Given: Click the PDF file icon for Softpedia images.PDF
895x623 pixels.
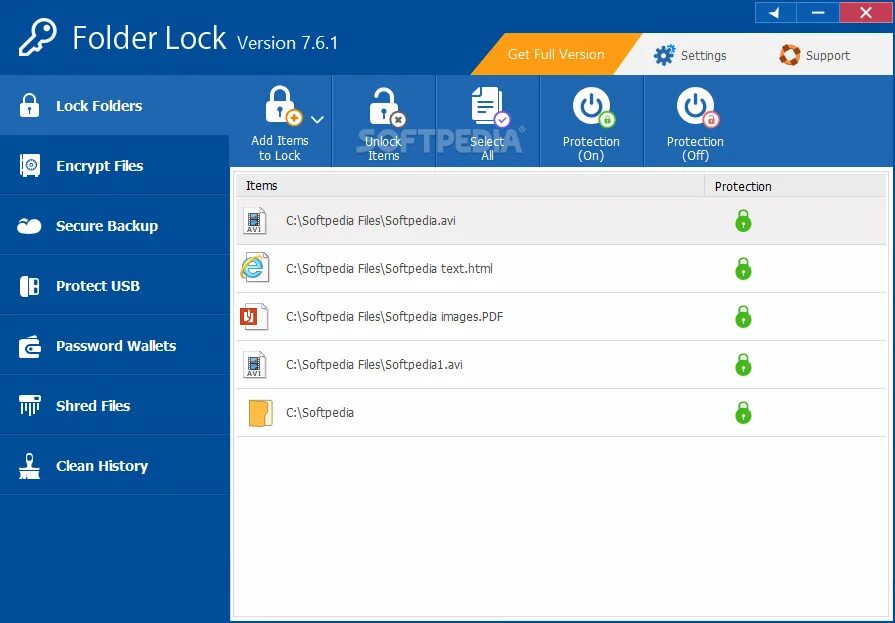Looking at the screenshot, I should tap(254, 316).
